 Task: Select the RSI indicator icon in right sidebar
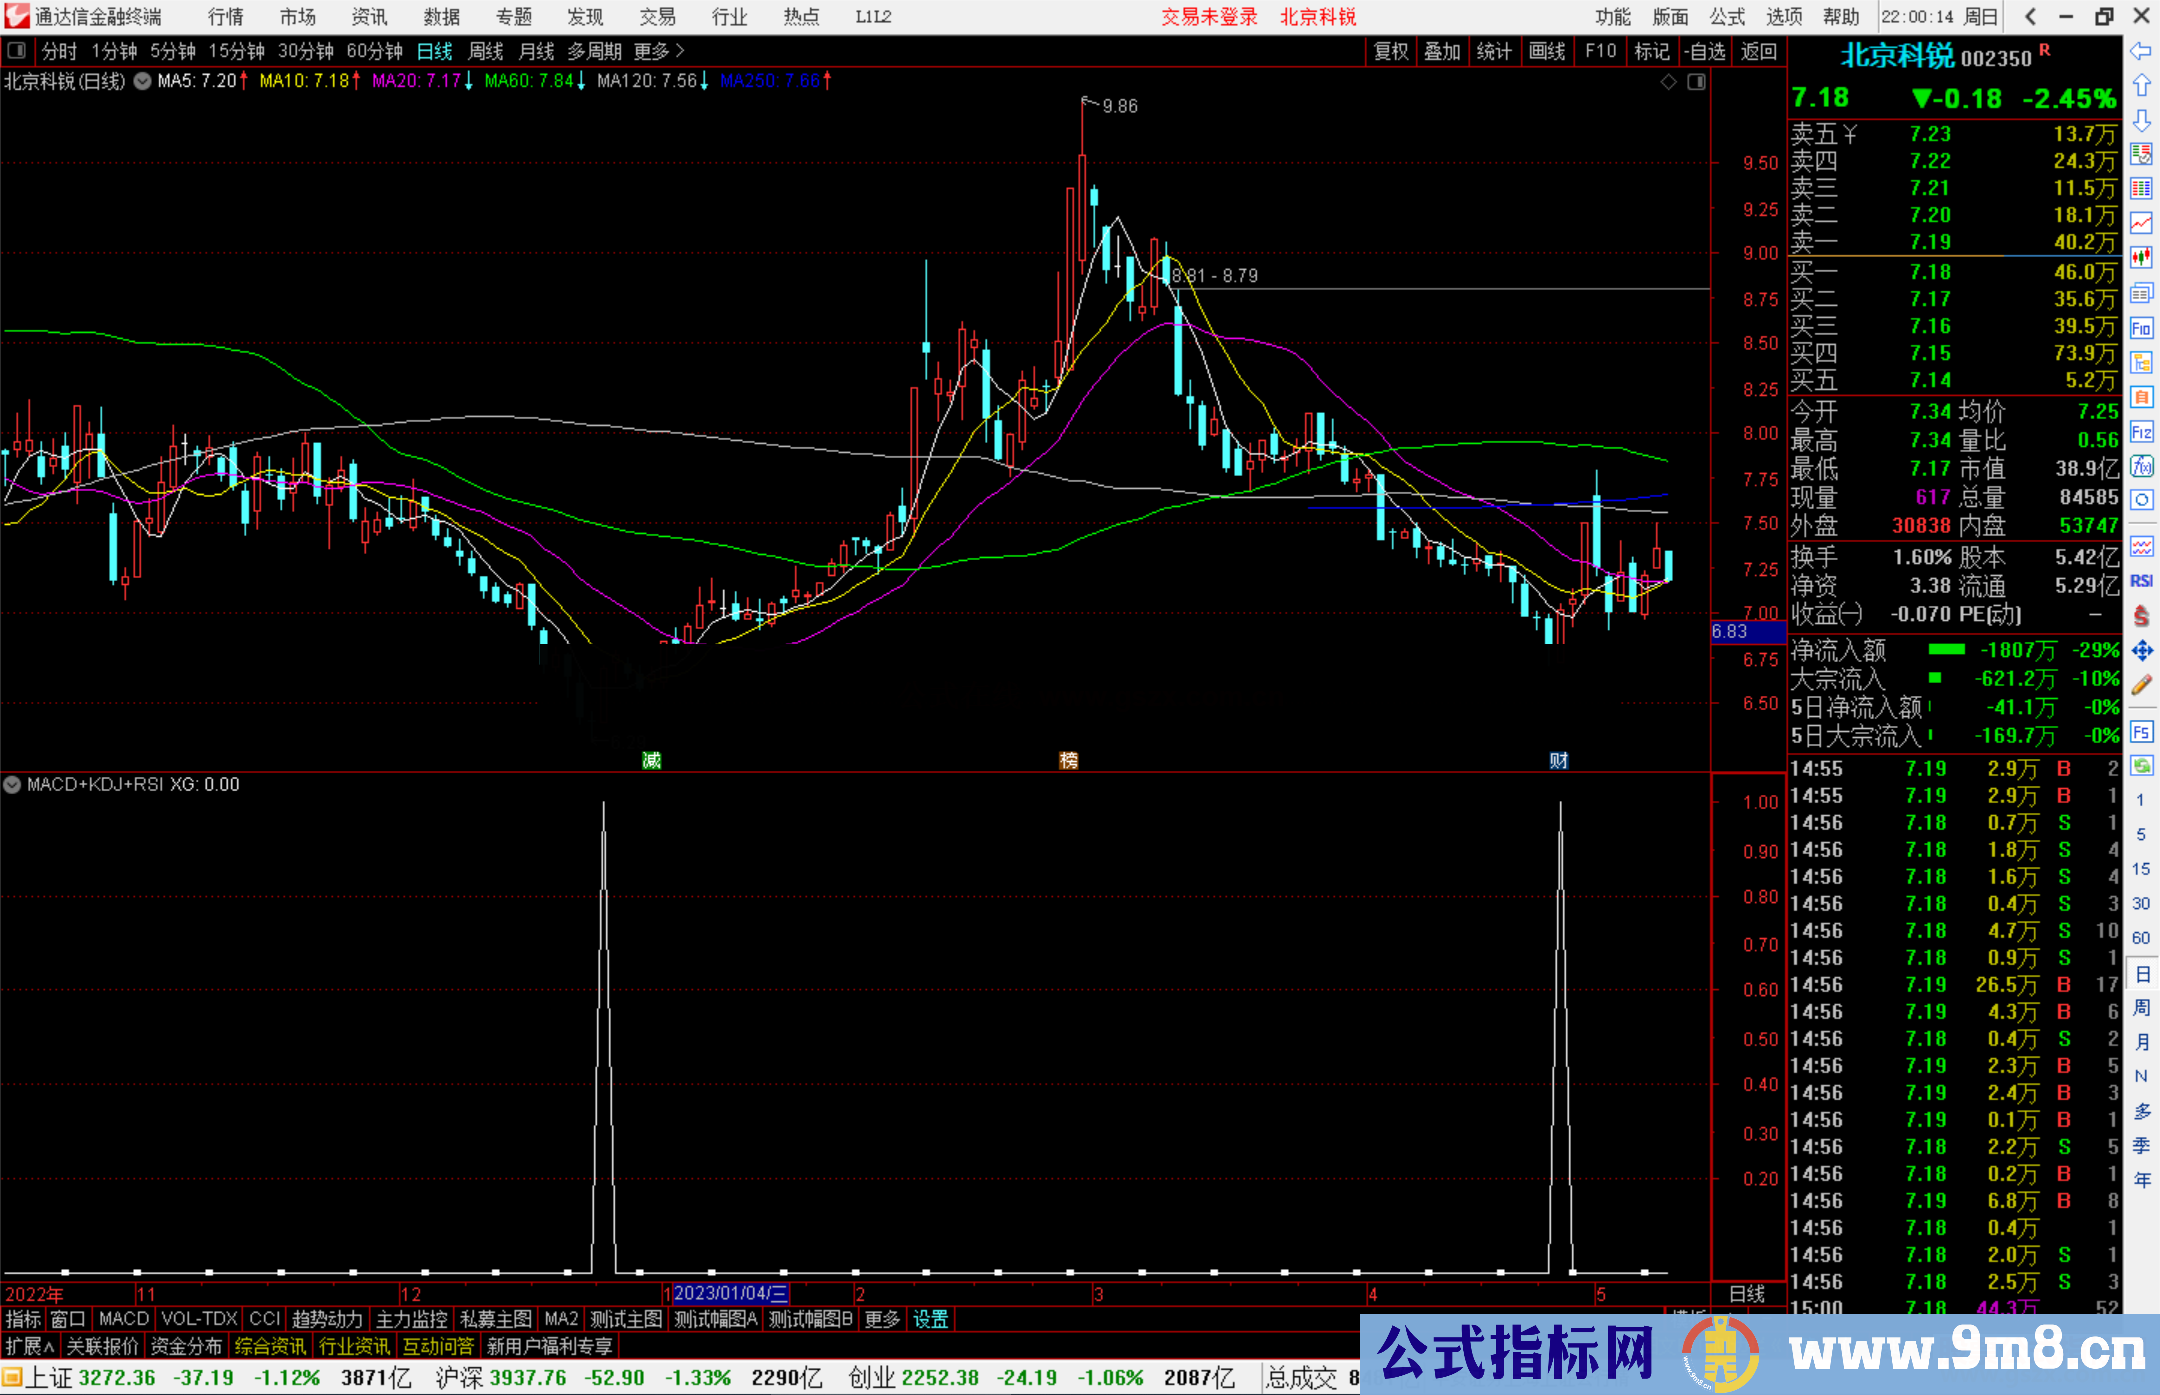click(2142, 580)
